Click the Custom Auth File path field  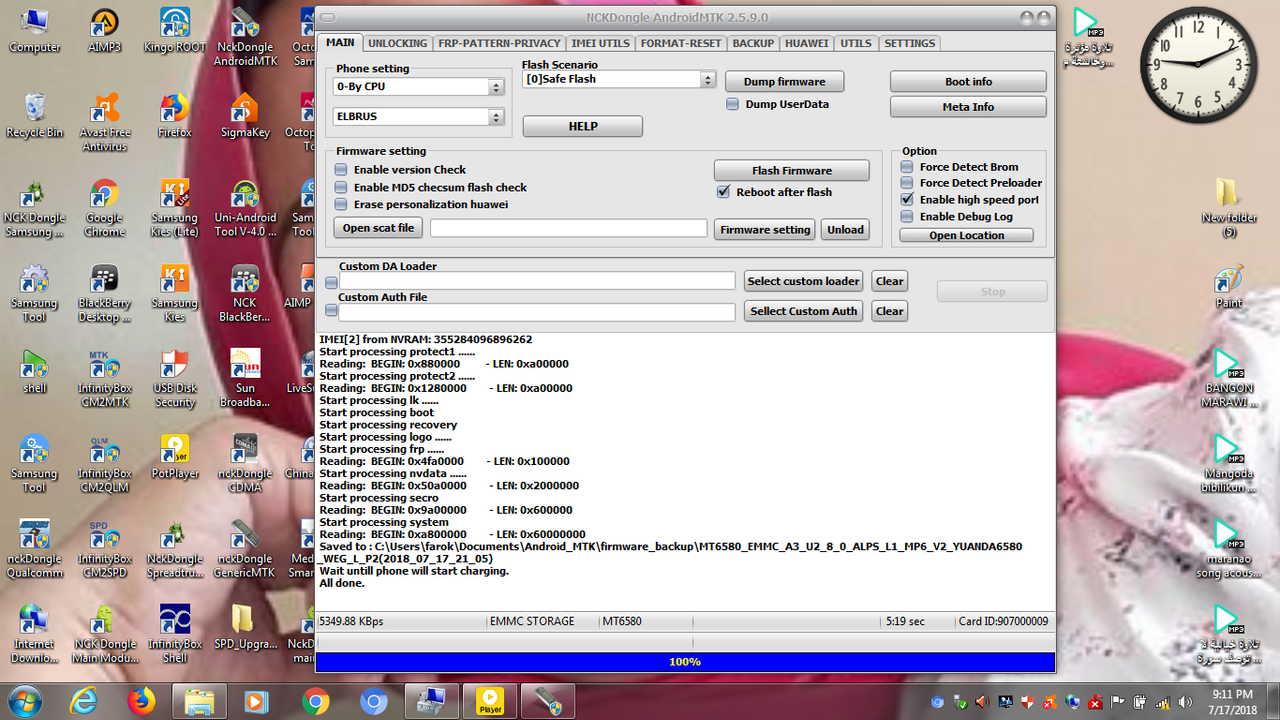pos(537,312)
